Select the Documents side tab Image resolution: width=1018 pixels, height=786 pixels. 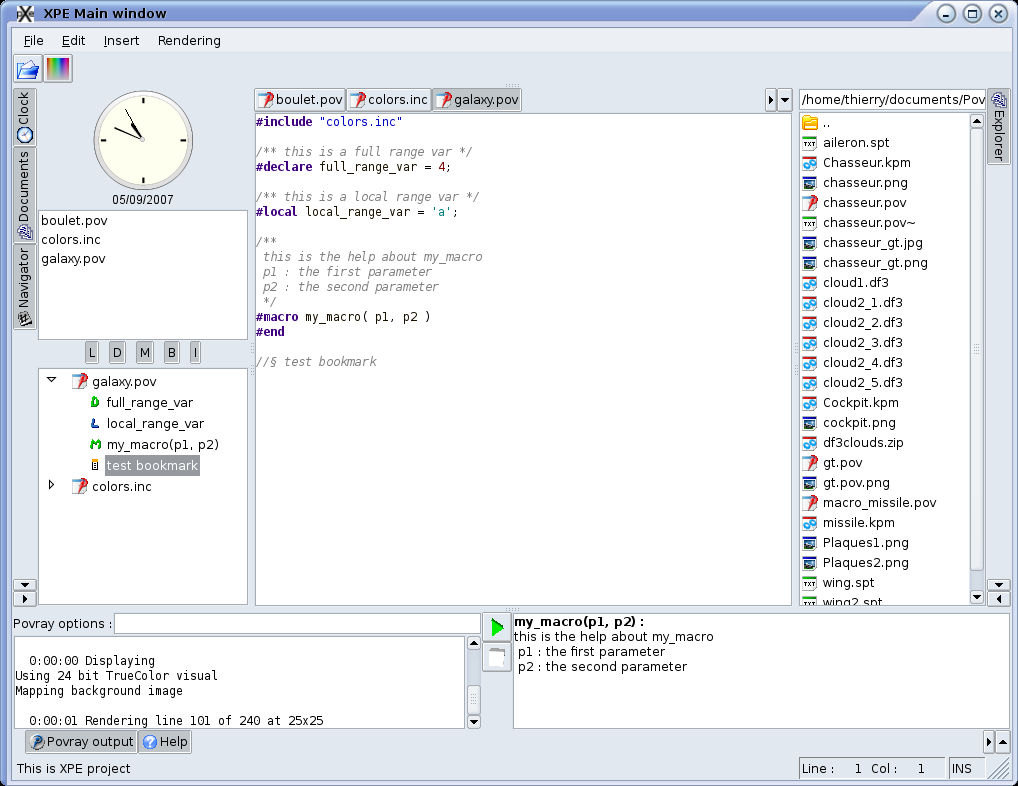point(25,195)
